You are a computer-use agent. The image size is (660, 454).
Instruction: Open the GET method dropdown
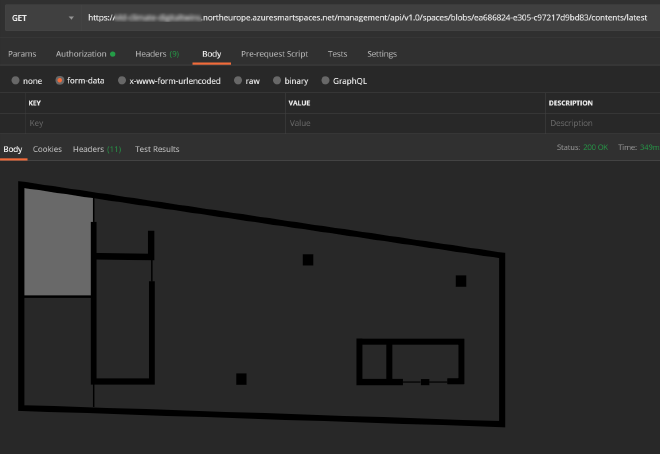point(42,18)
